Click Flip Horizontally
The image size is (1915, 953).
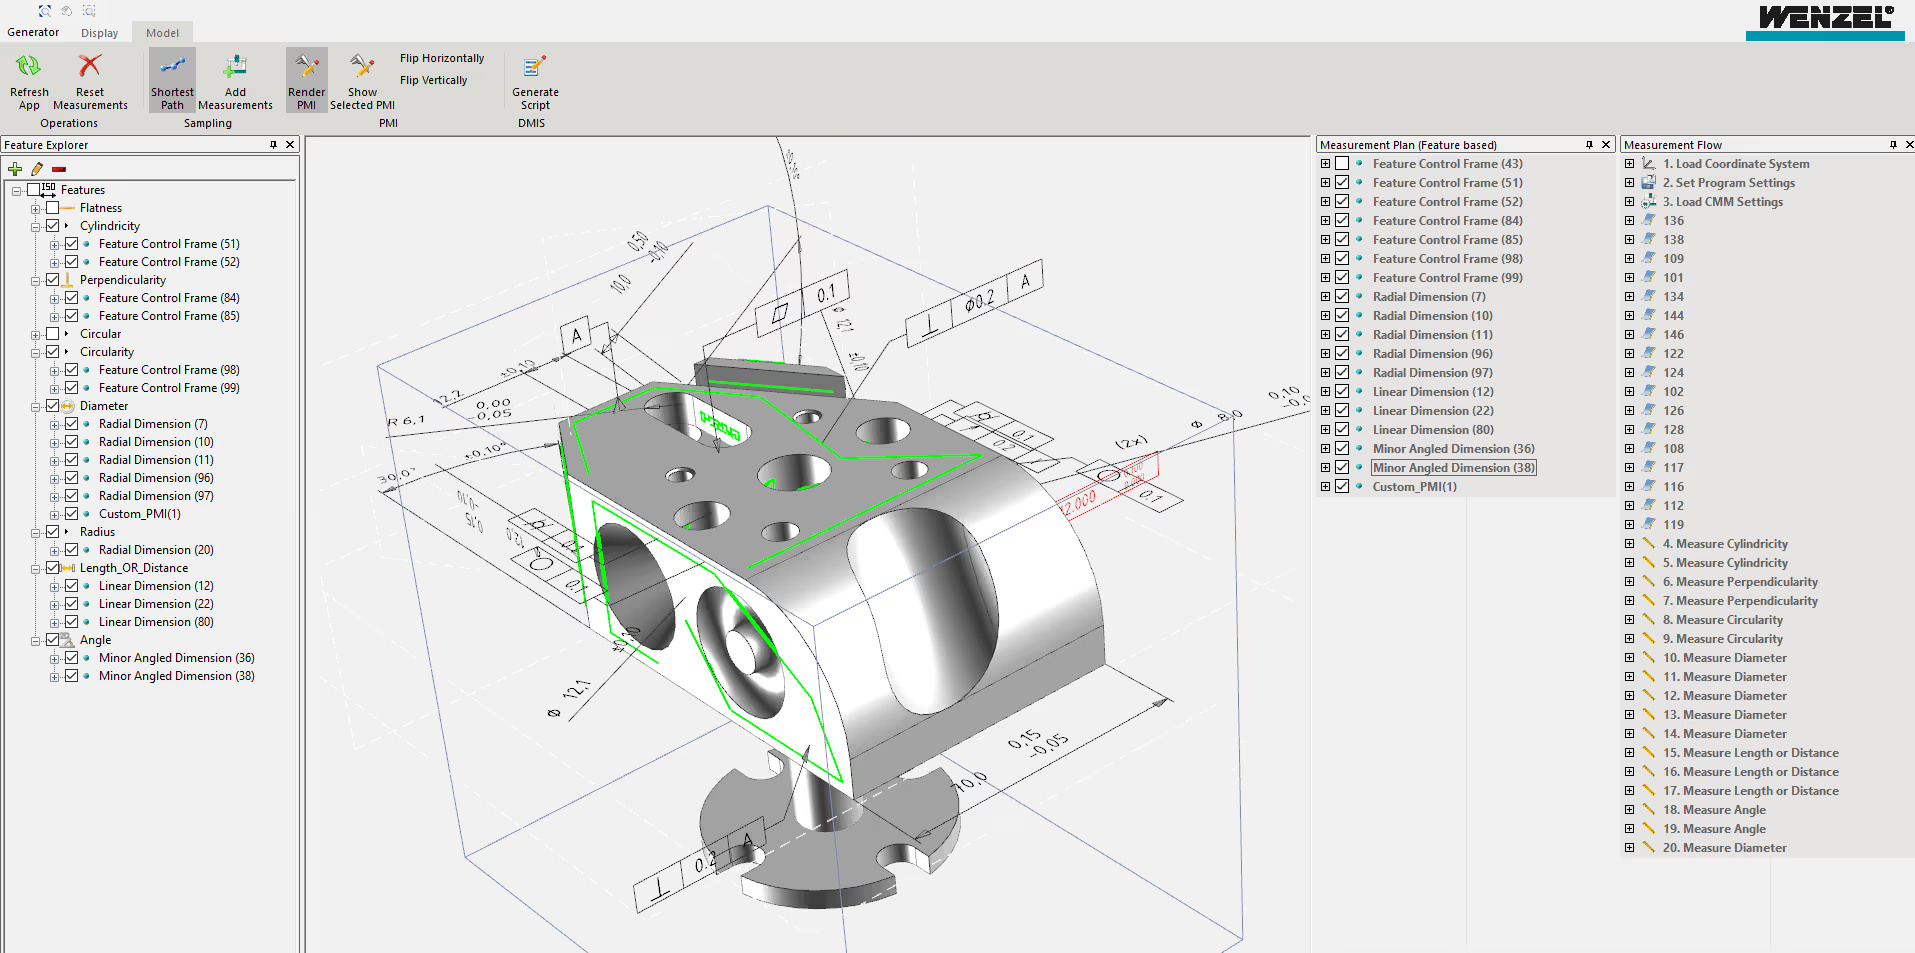[441, 58]
